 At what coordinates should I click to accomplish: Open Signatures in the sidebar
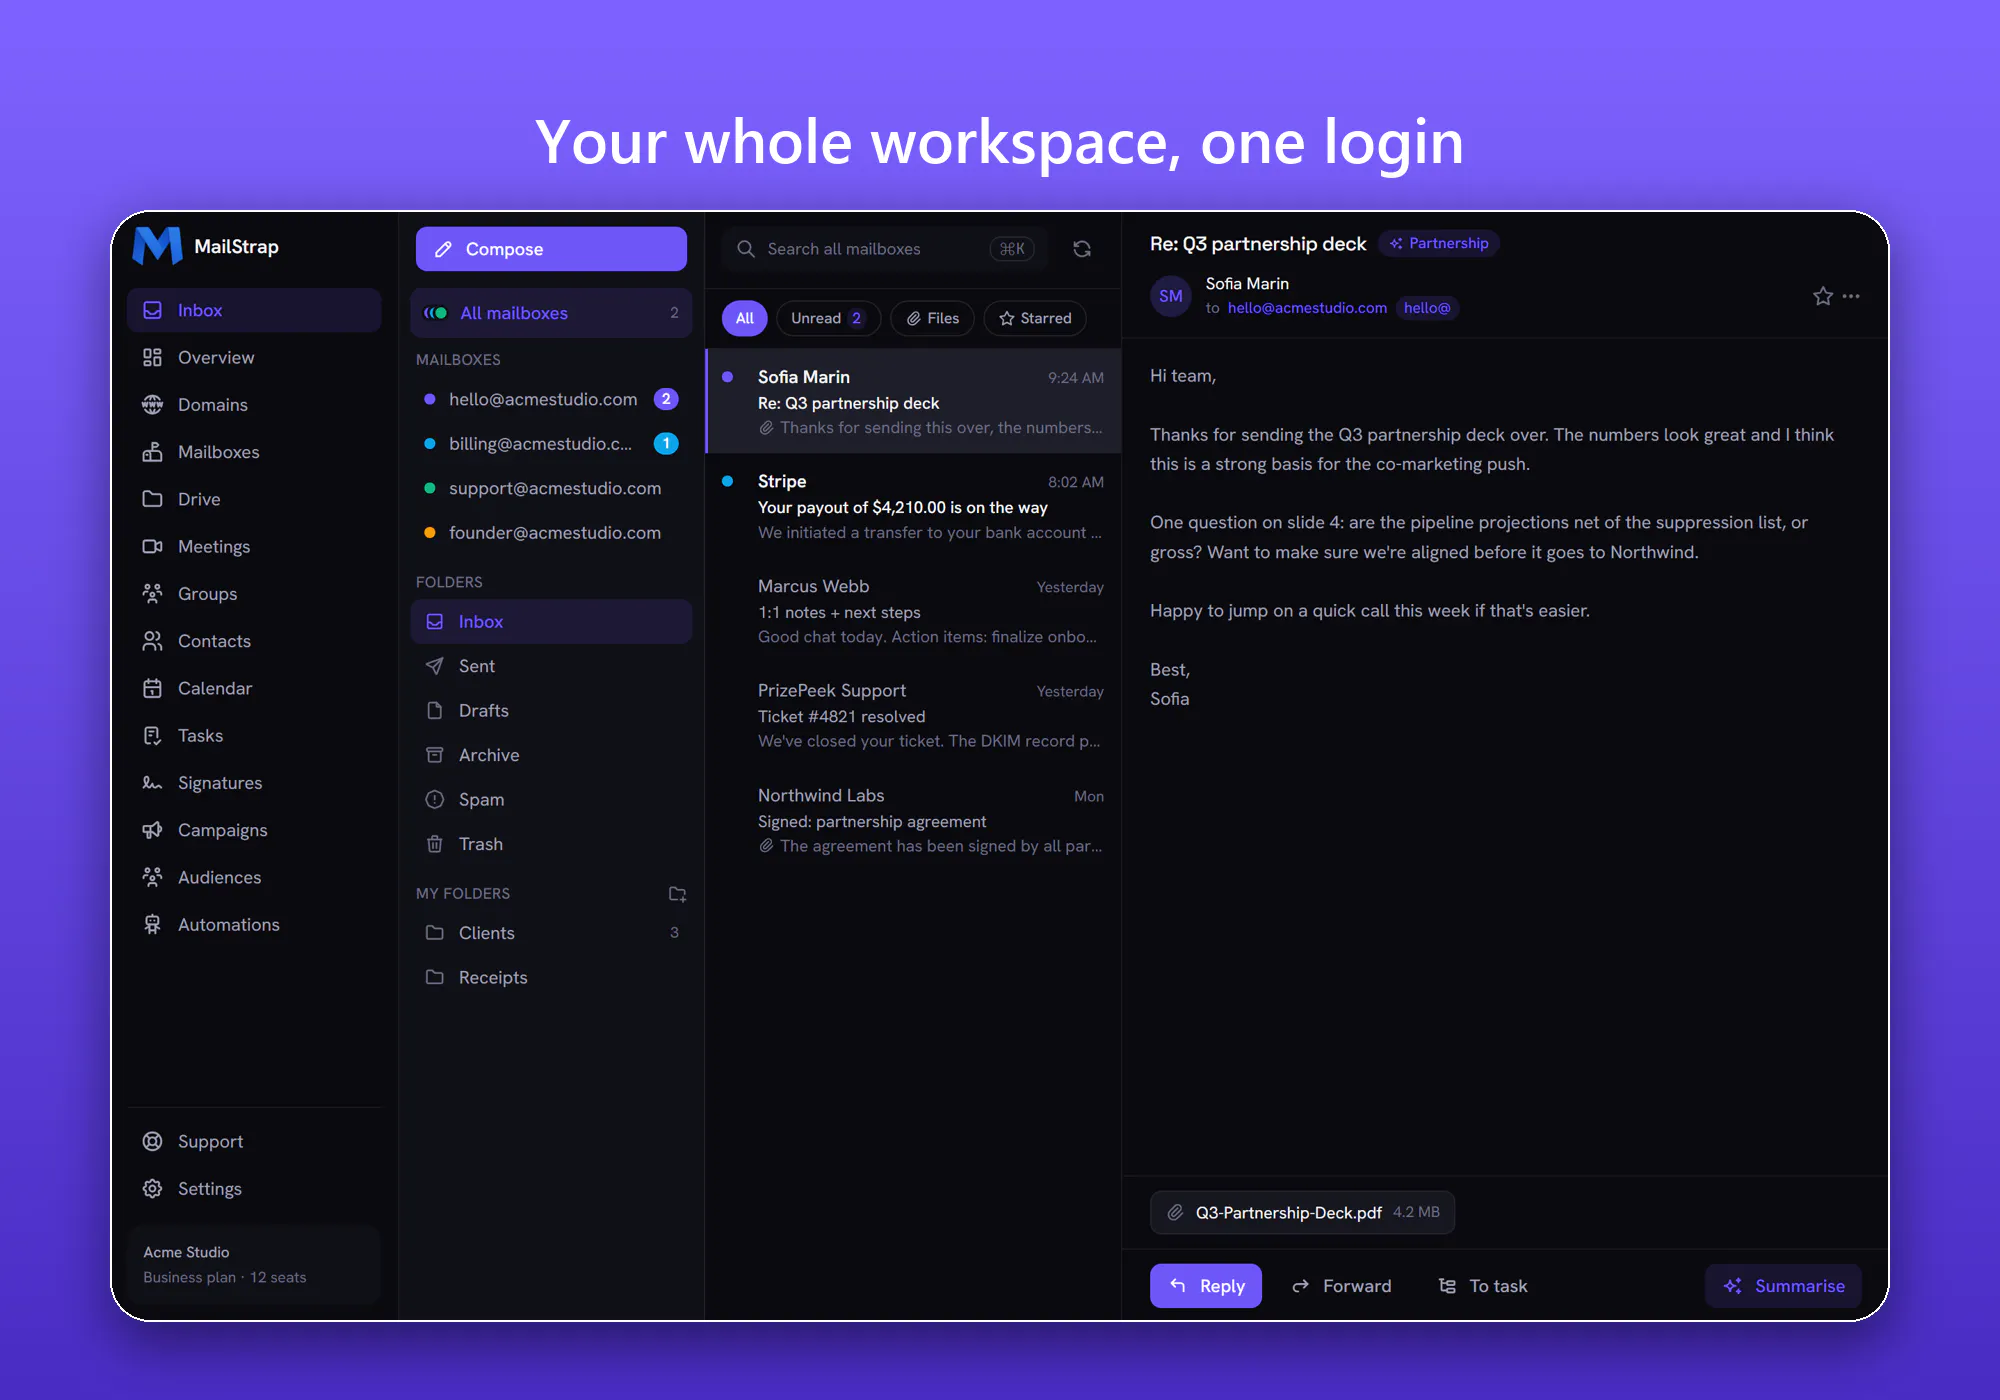[x=254, y=783]
